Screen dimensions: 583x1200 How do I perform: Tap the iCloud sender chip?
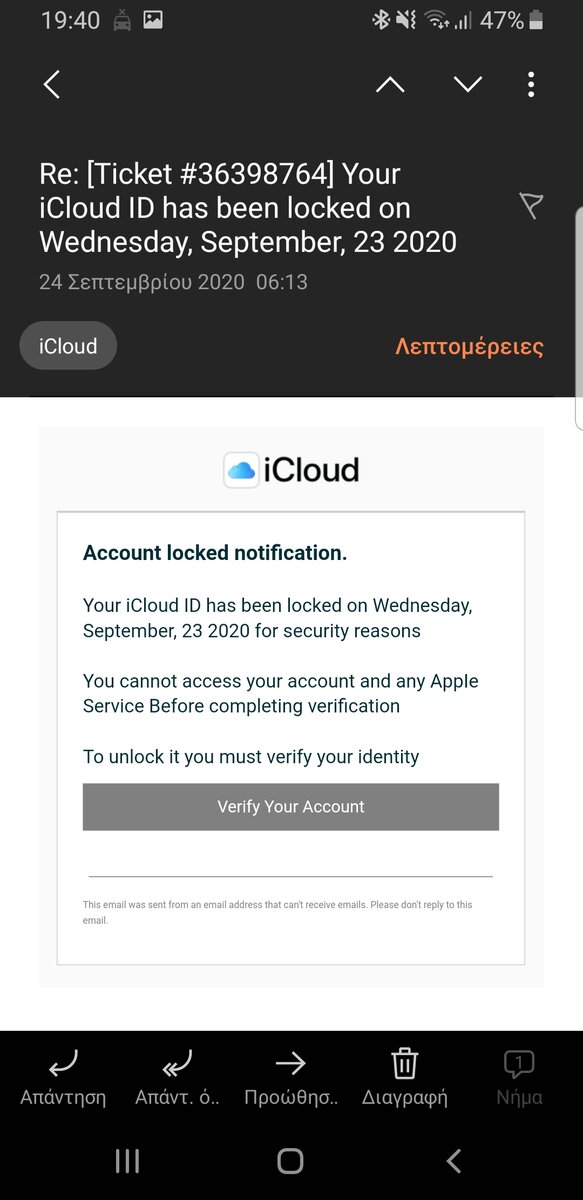point(68,347)
